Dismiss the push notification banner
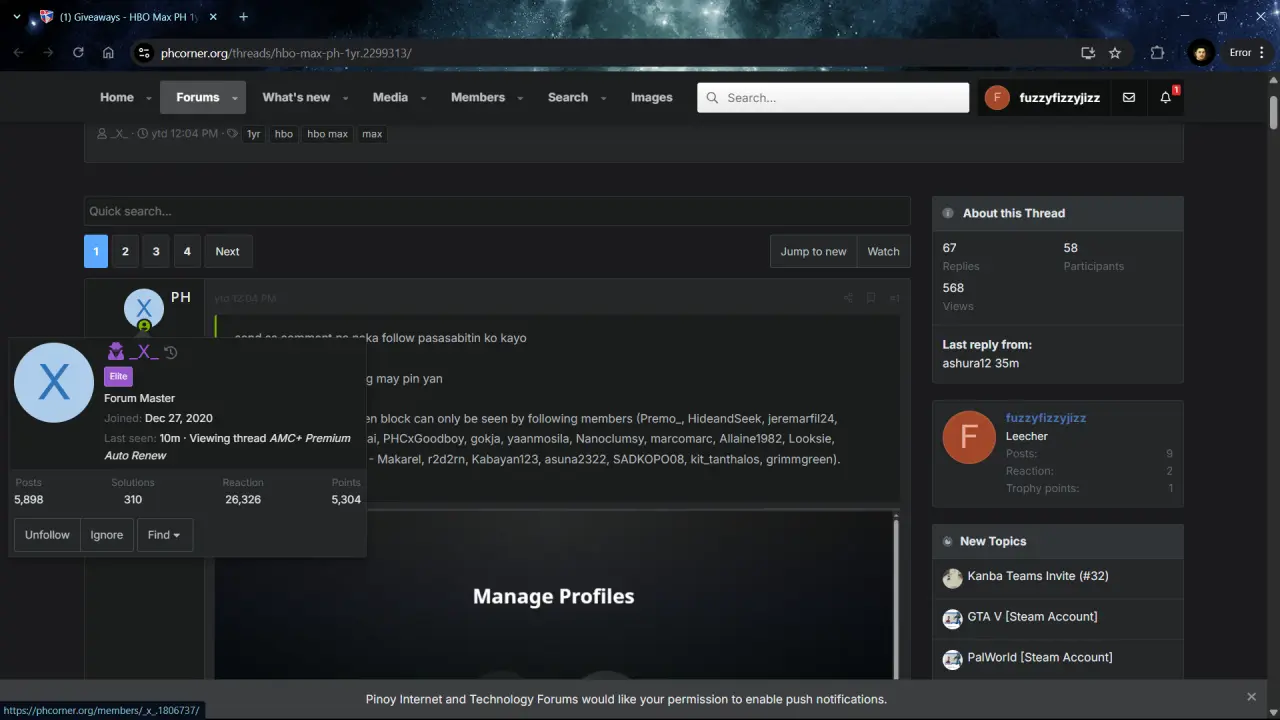 pyautogui.click(x=1251, y=697)
